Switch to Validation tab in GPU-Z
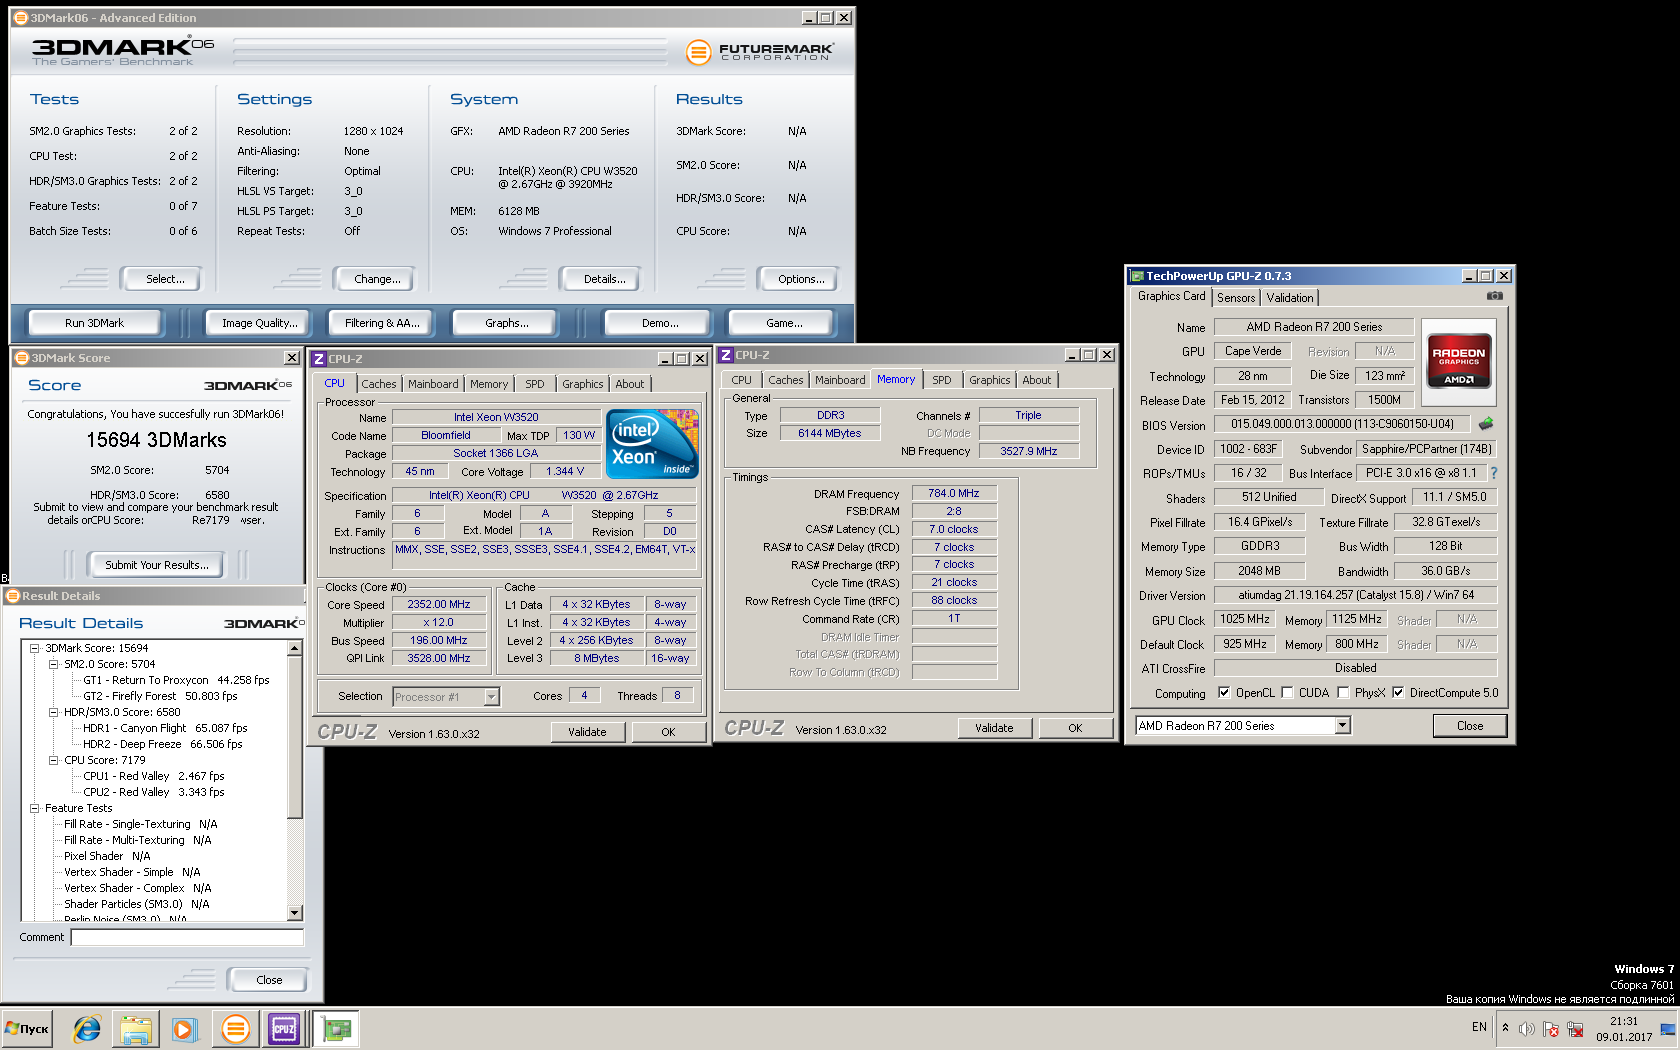 click(x=1290, y=298)
